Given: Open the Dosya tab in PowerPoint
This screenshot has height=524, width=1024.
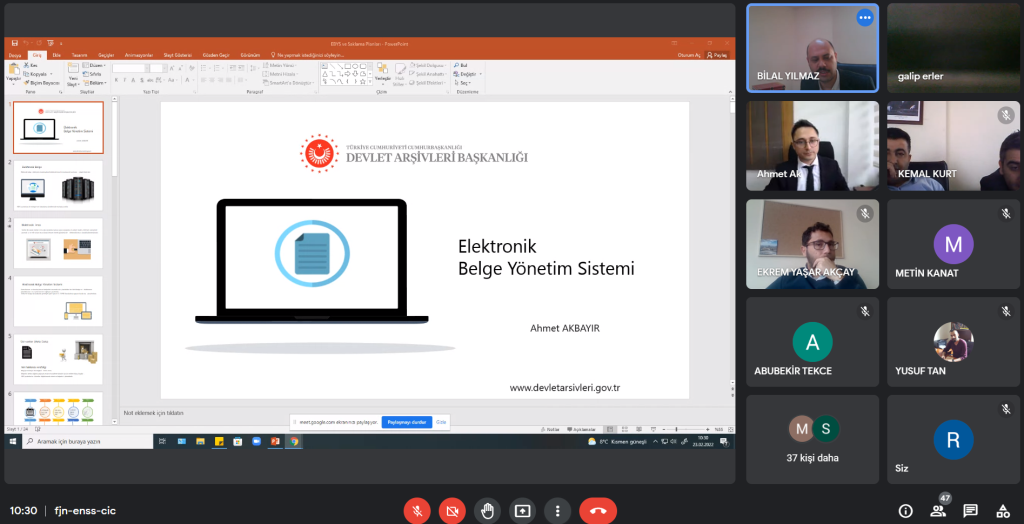Looking at the screenshot, I should [14, 56].
